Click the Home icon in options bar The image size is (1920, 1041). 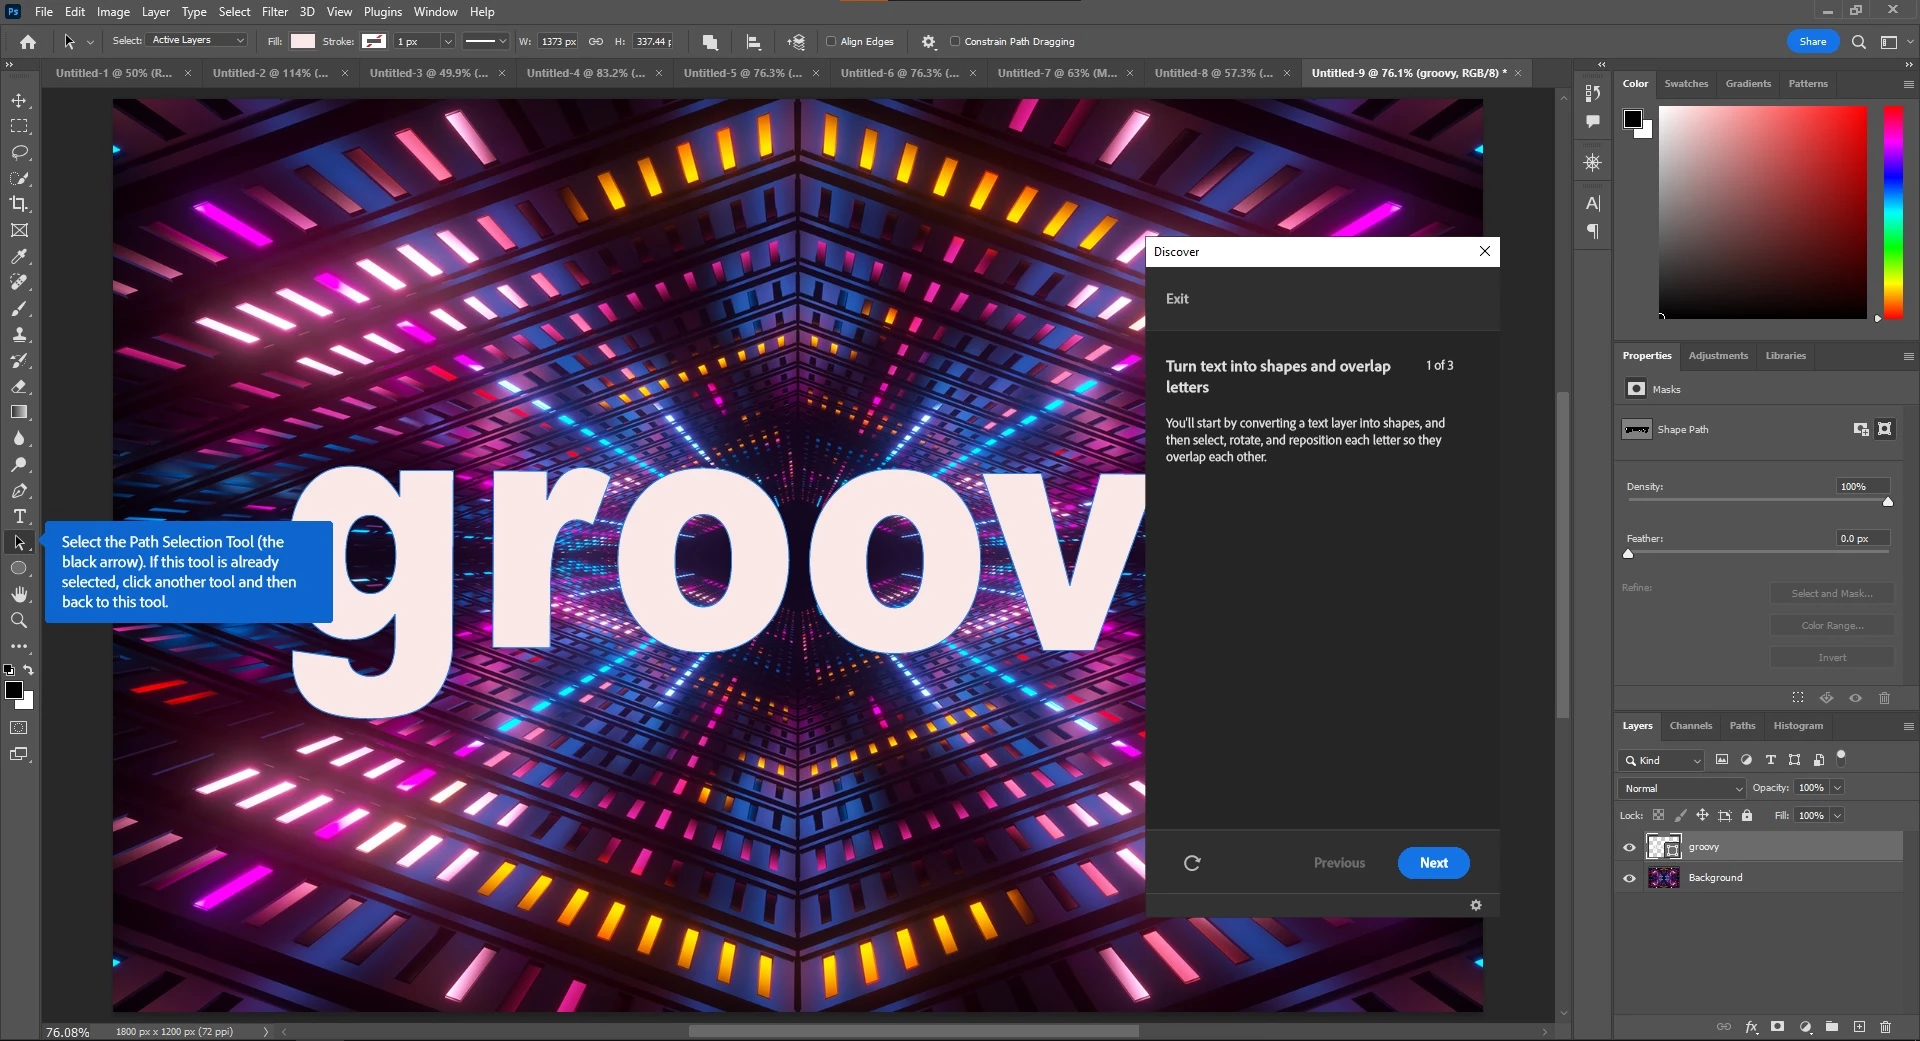(28, 42)
